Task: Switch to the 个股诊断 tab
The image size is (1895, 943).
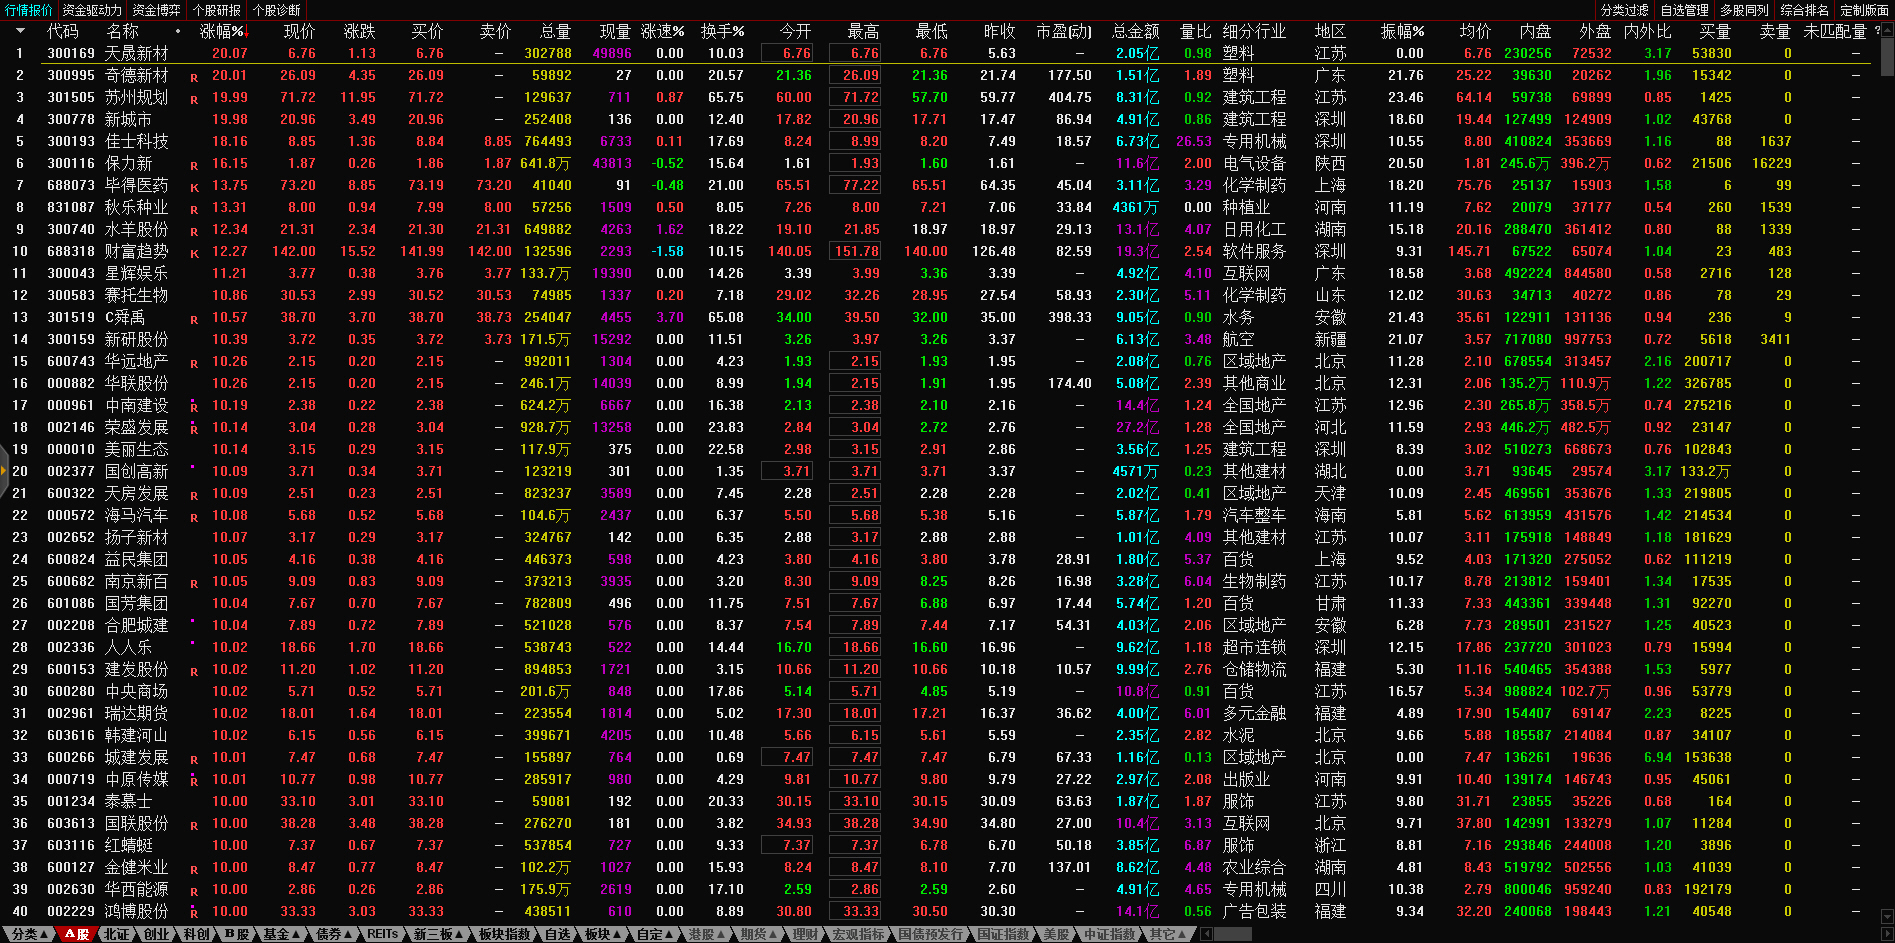Action: pos(277,10)
